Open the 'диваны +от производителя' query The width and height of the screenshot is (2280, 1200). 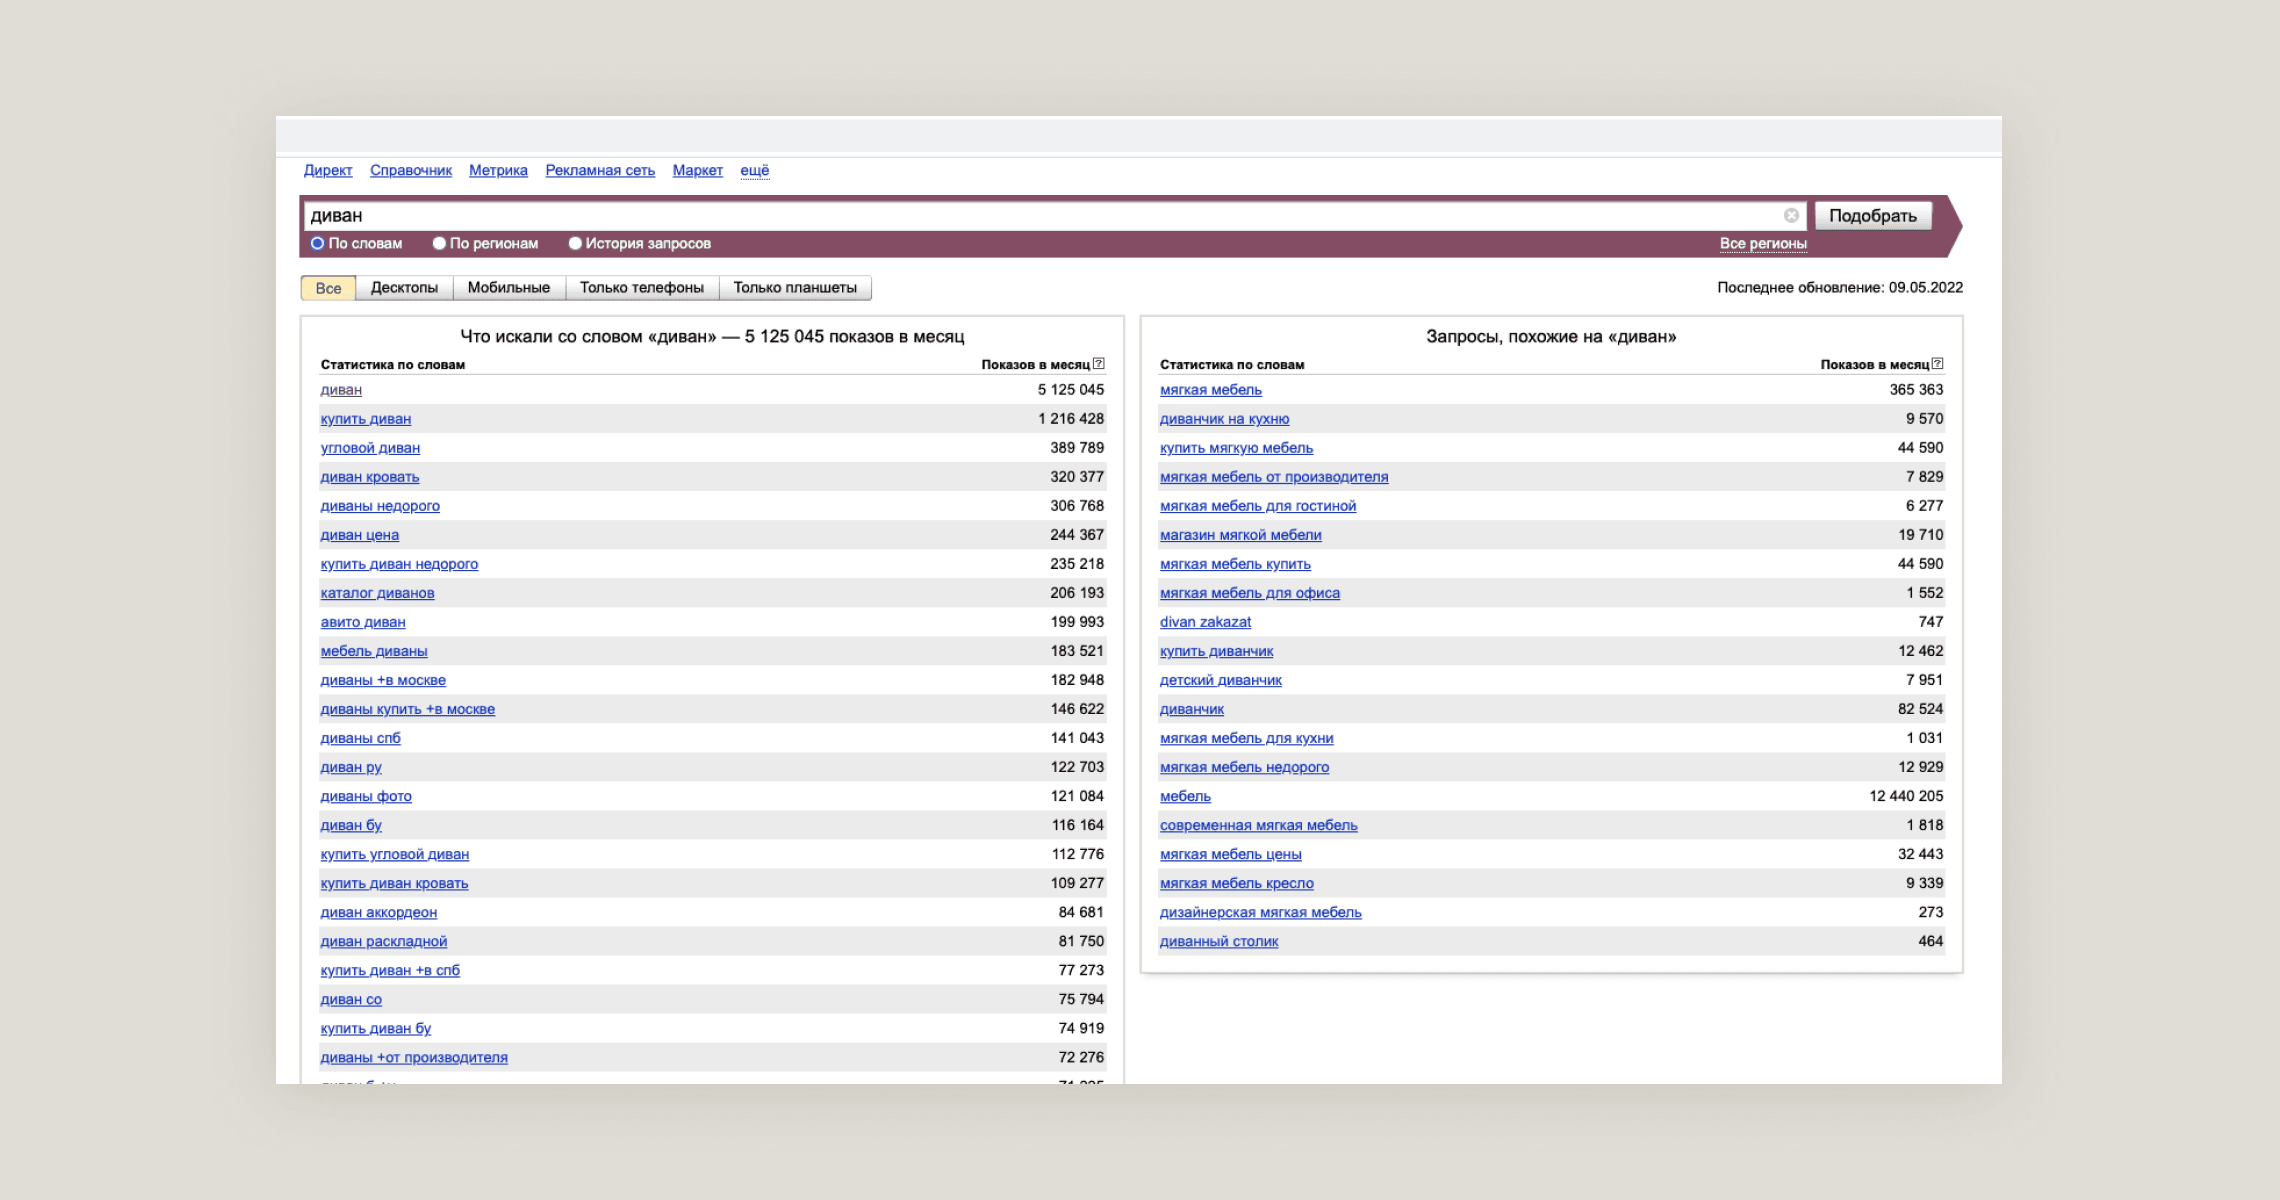[414, 1057]
